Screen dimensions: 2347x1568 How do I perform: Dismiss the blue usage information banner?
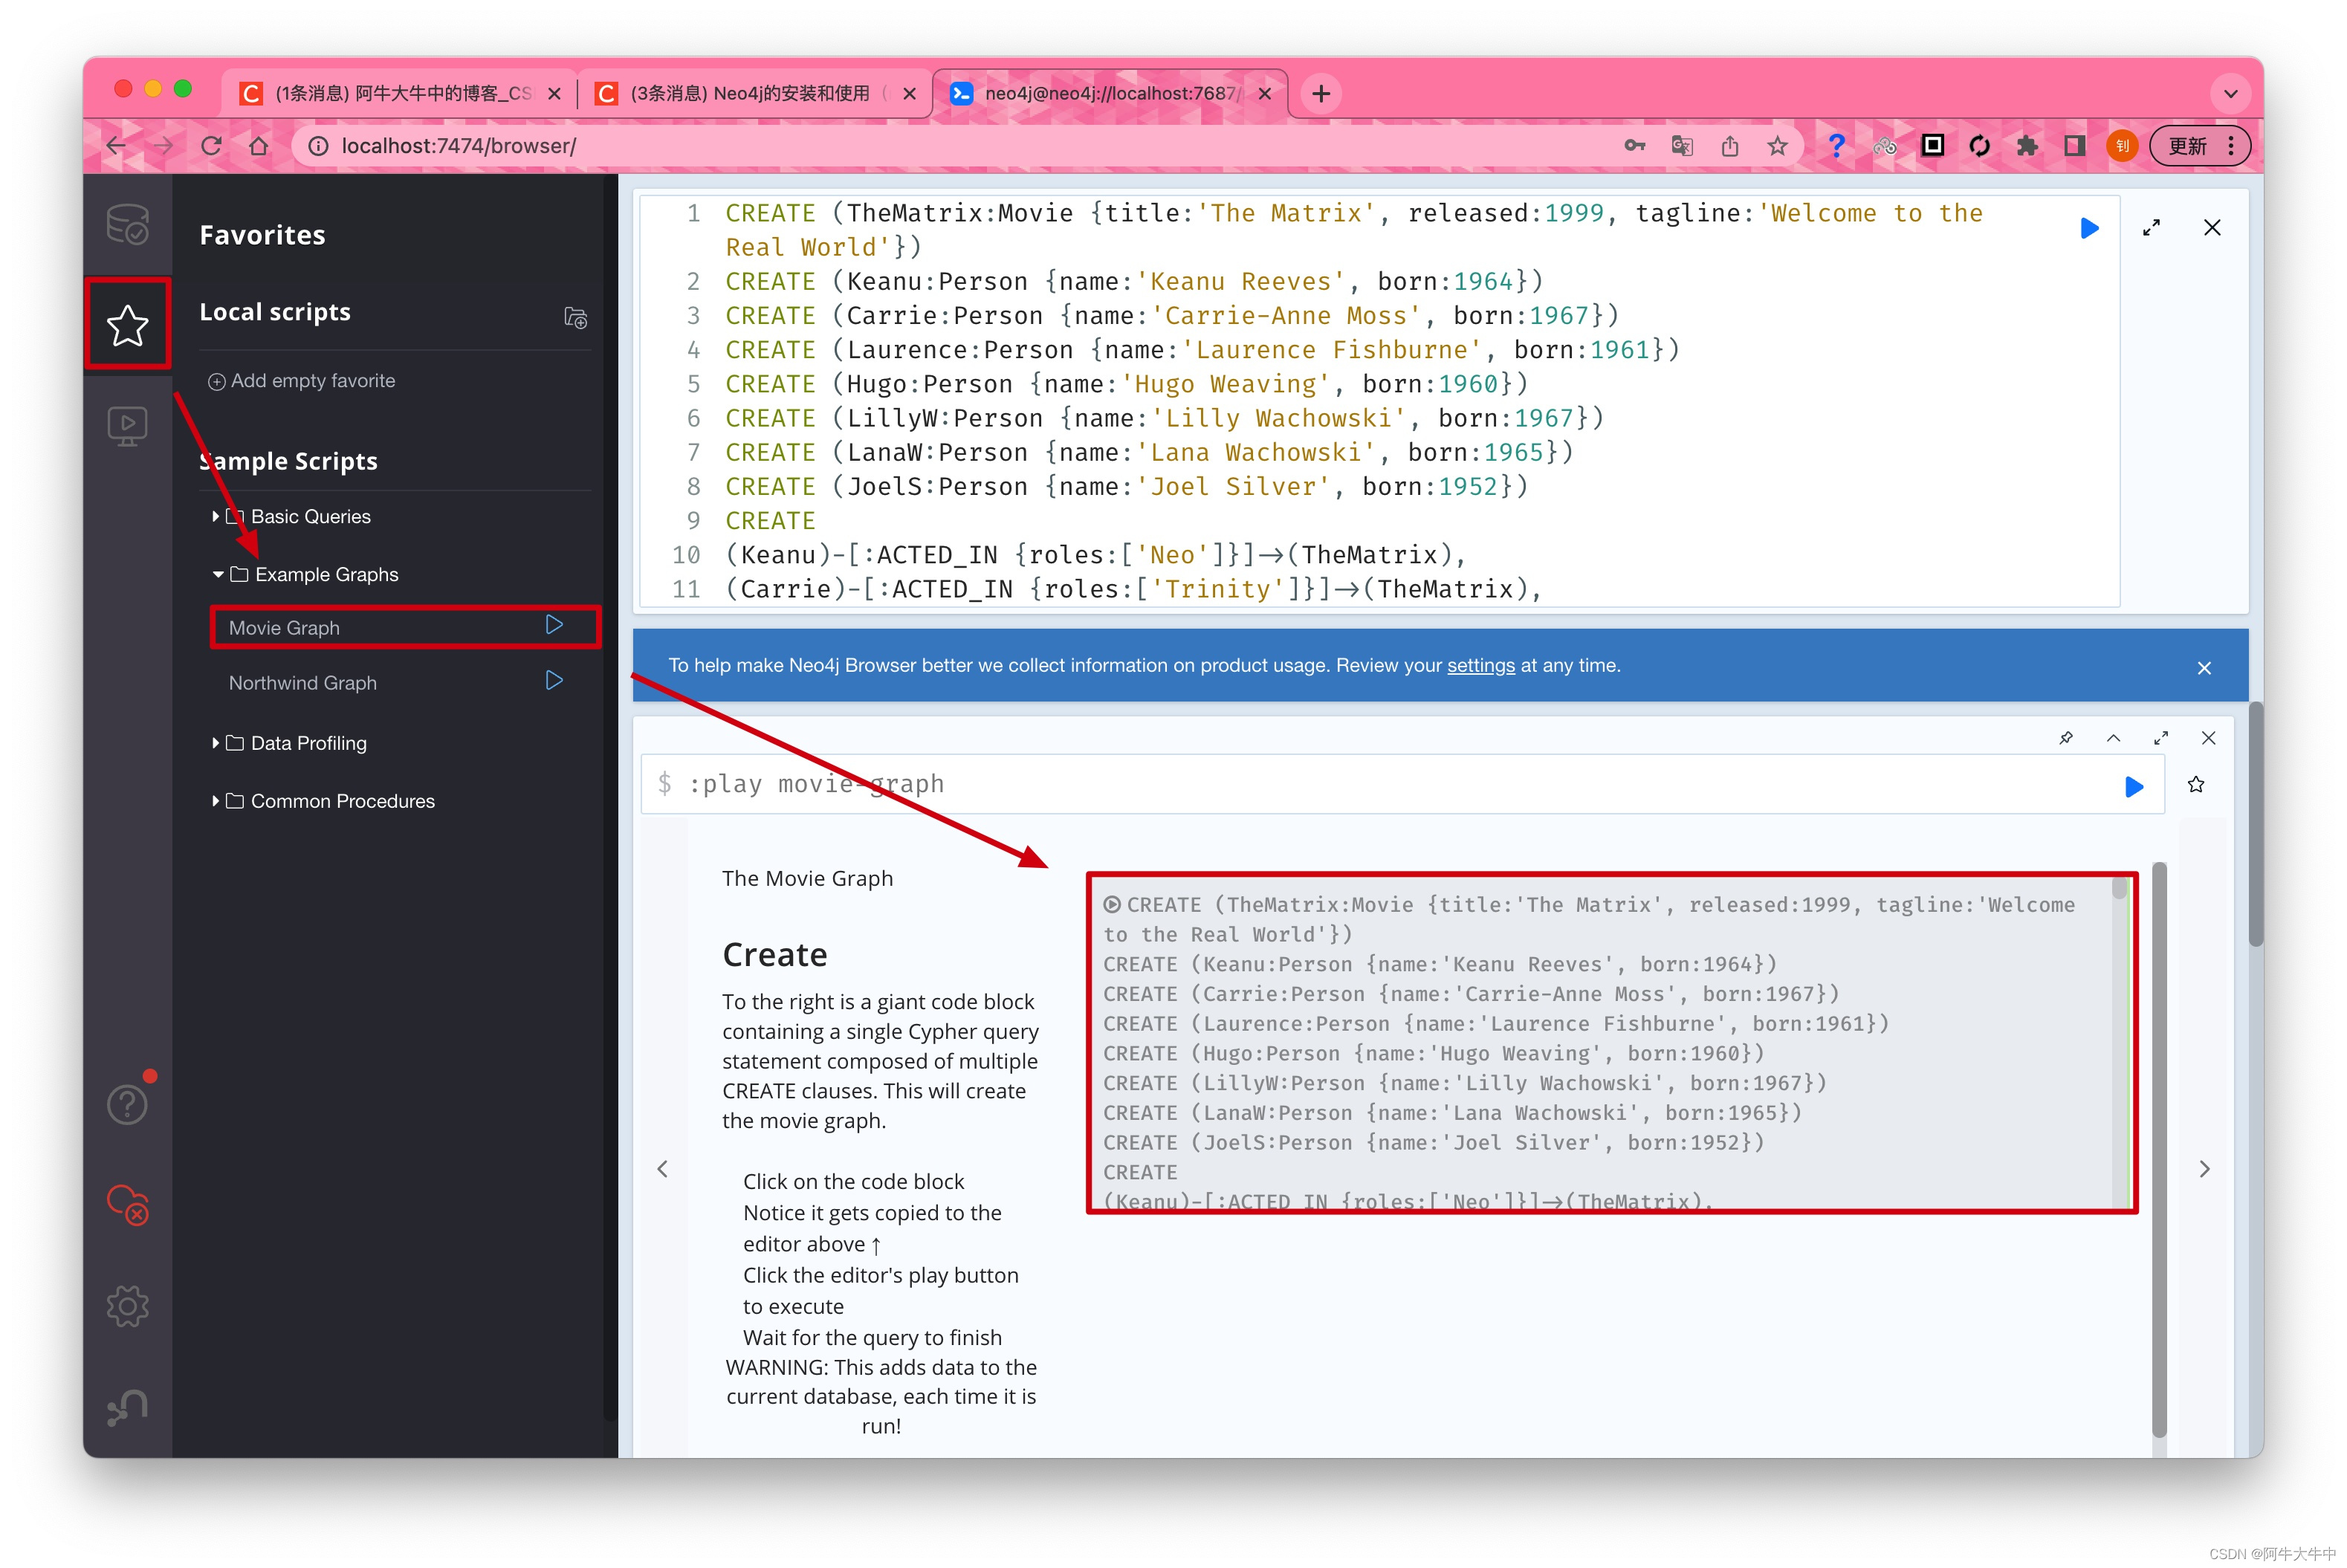pos(2204,668)
